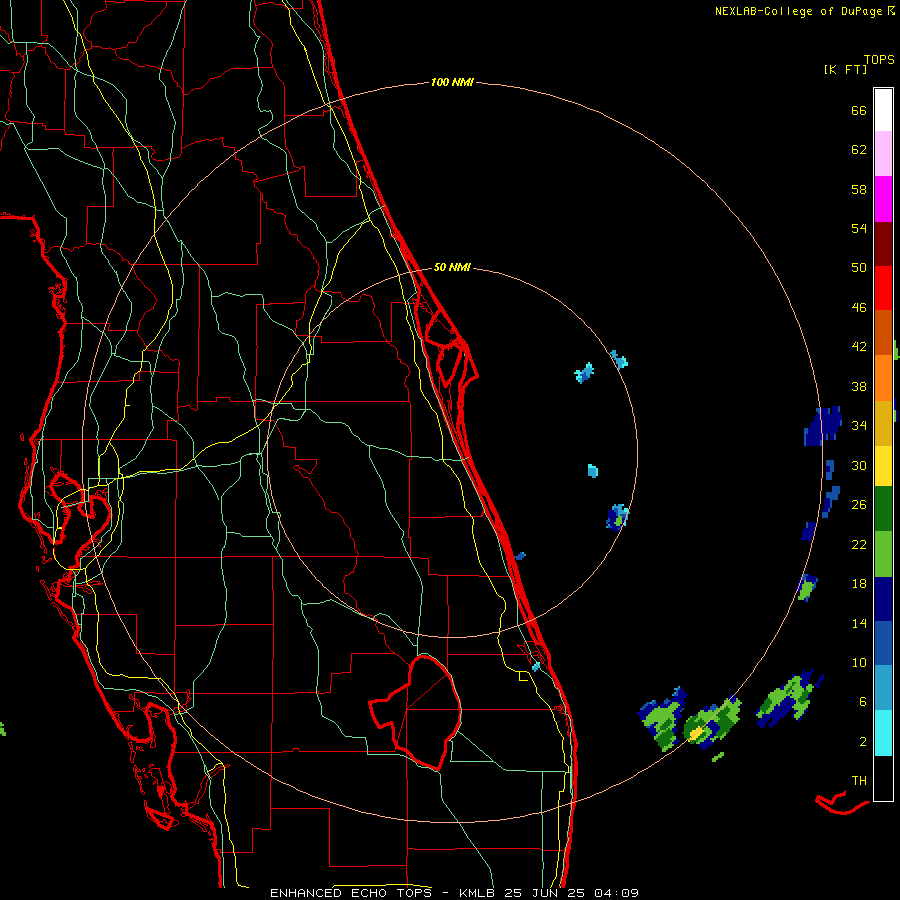Click the TH legend label
Screen dimensions: 900x900
tap(859, 781)
